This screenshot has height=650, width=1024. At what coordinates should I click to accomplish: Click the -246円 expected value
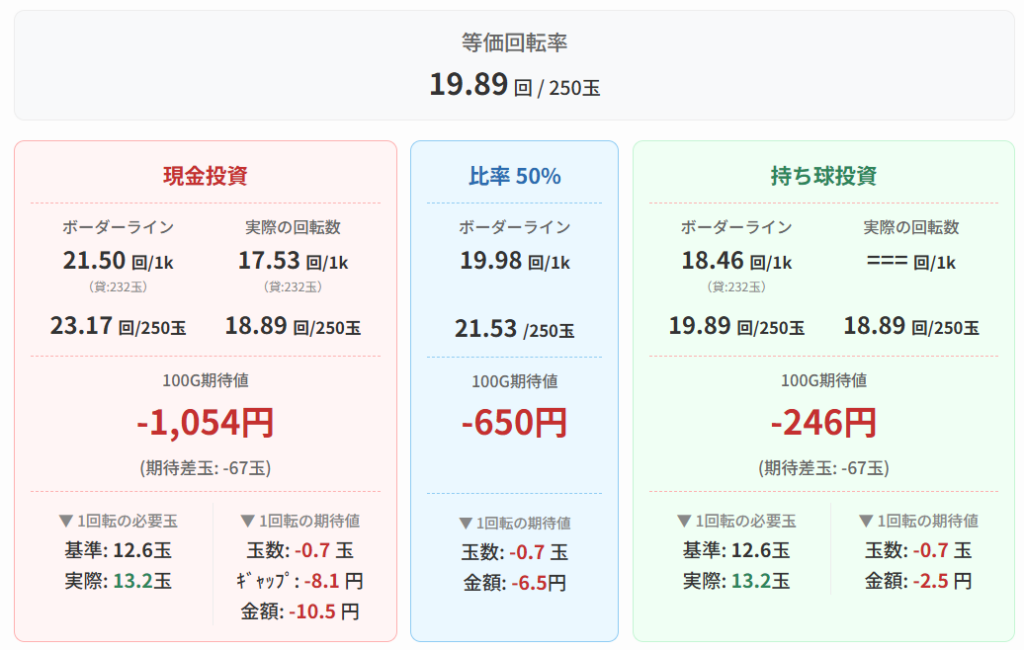tap(823, 423)
